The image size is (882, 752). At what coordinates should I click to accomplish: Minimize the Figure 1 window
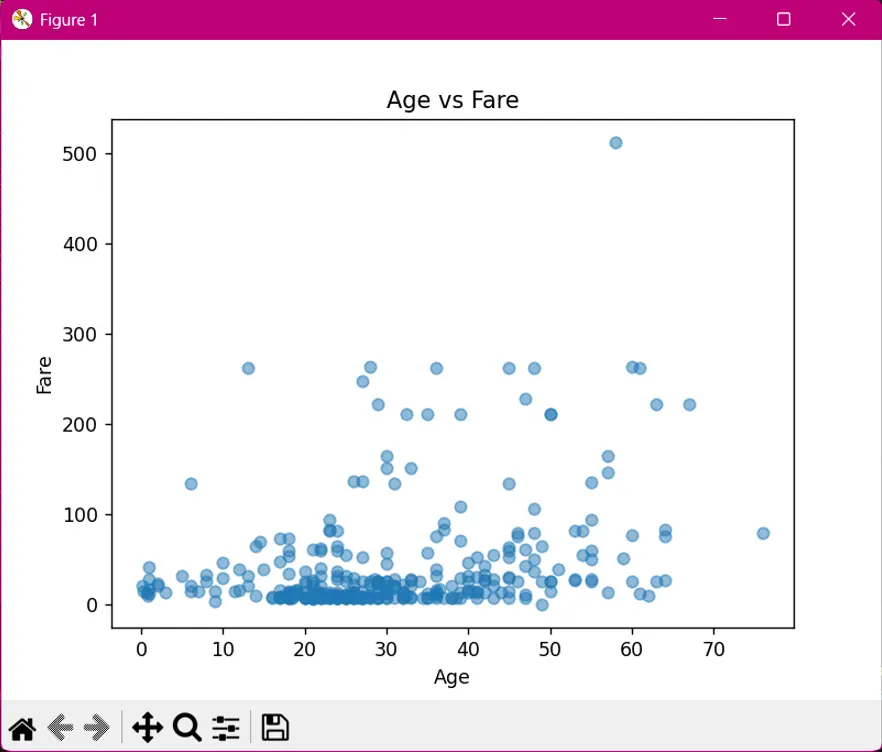719,19
